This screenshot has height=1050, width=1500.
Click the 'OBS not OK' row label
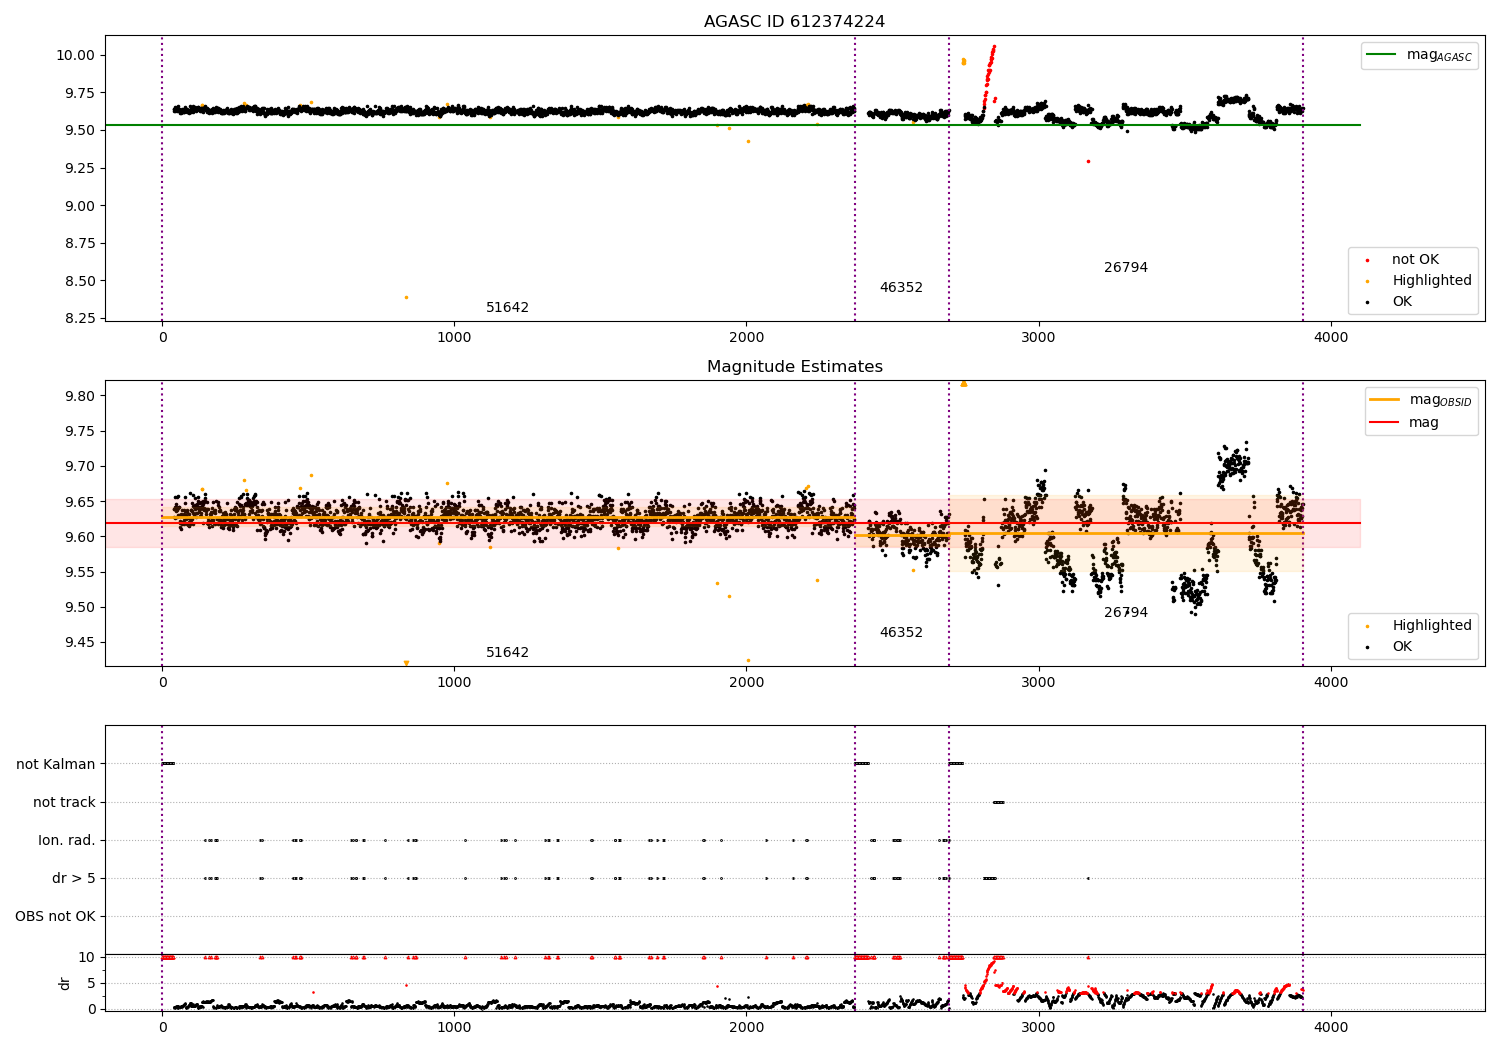pos(55,917)
